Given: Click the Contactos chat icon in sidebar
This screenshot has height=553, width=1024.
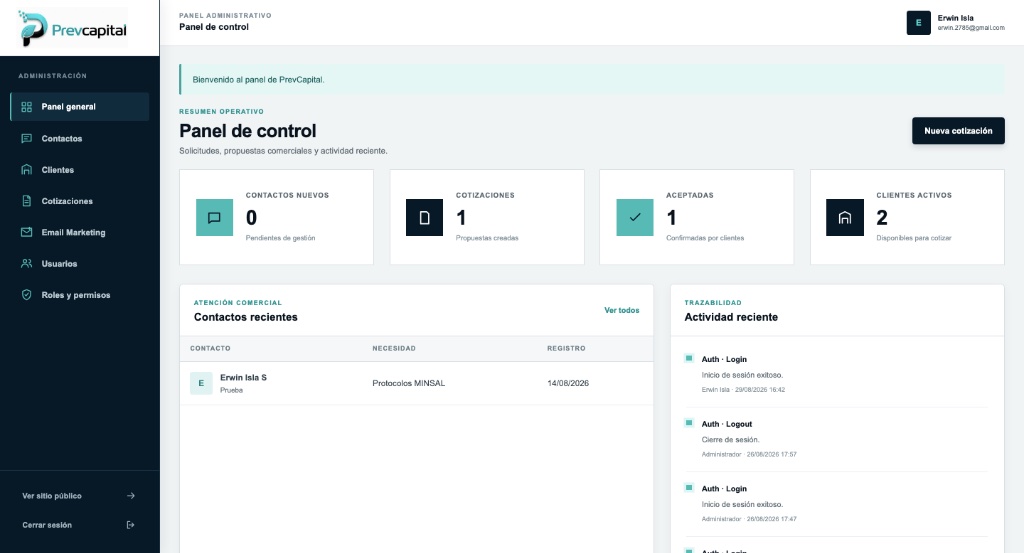Looking at the screenshot, I should point(26,138).
